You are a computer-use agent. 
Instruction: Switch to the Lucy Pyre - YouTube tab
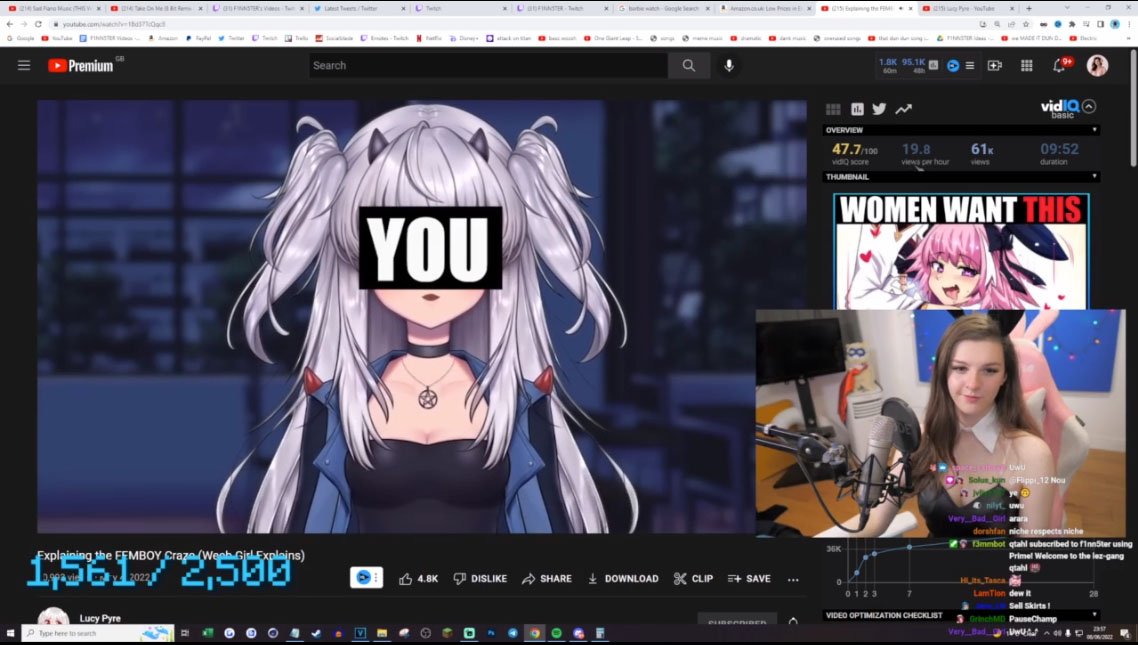[x=967, y=9]
